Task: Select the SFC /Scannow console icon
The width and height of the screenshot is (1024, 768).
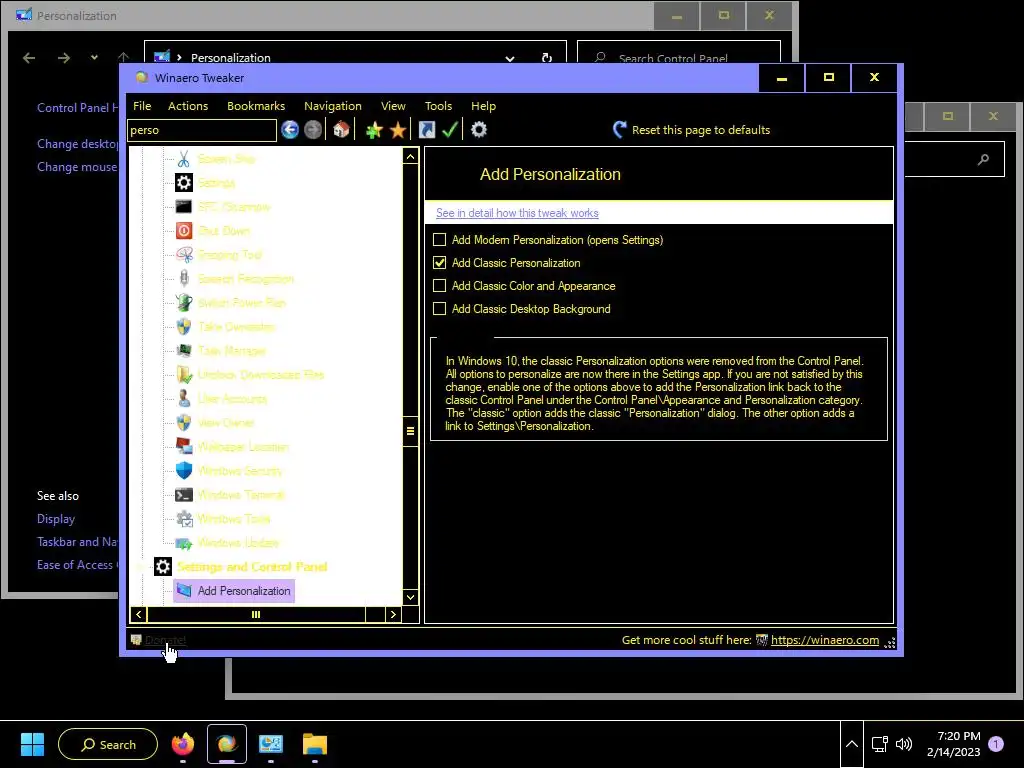Action: (184, 207)
